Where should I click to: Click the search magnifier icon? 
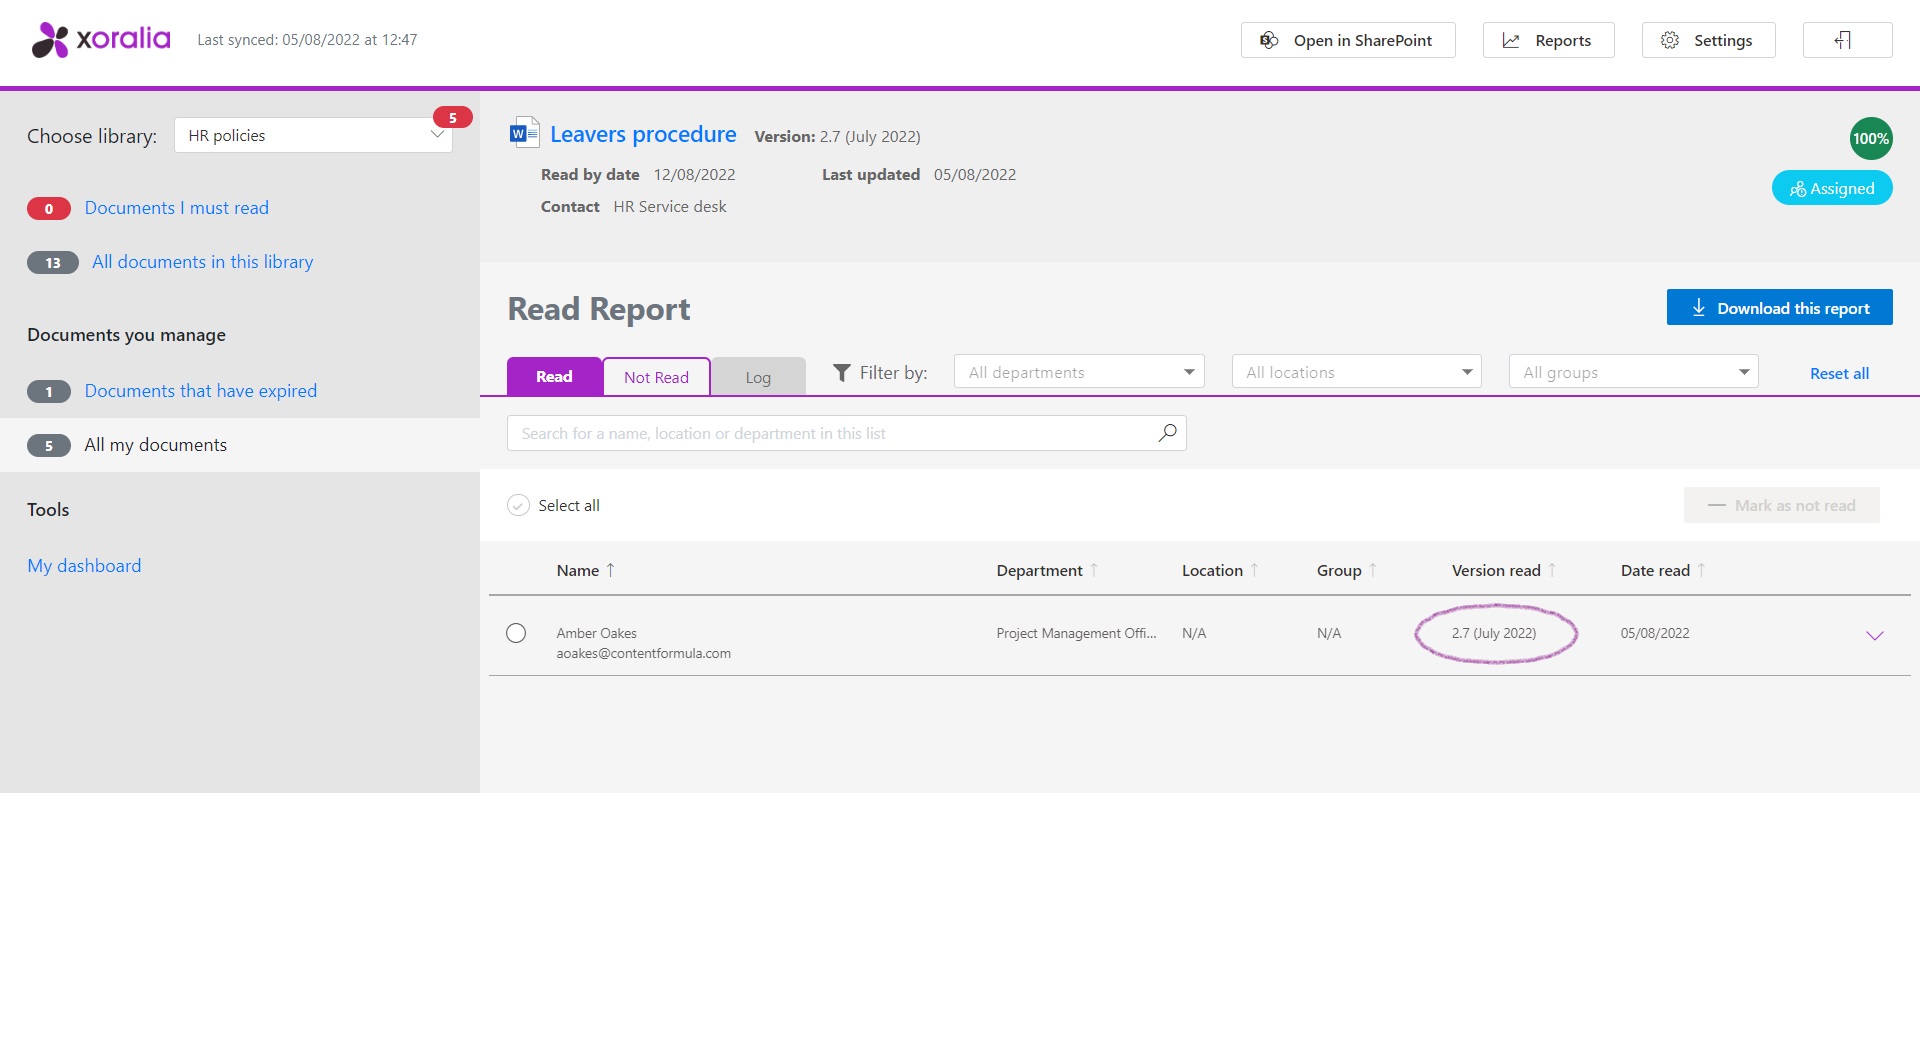1167,433
